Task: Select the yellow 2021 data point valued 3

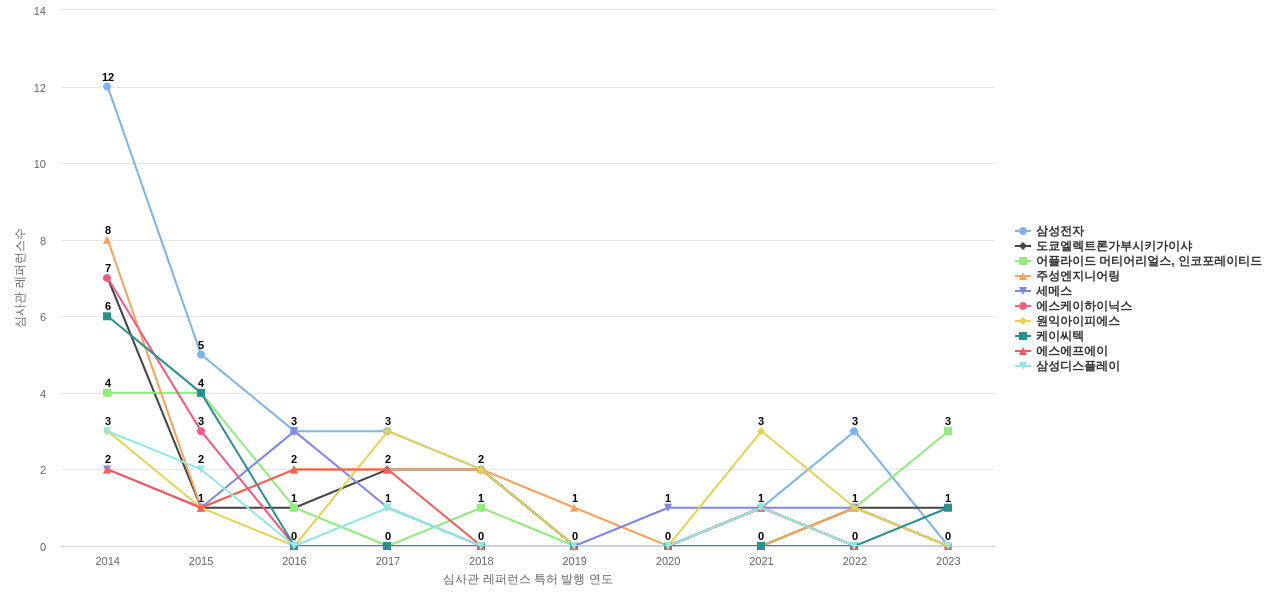Action: pos(761,431)
